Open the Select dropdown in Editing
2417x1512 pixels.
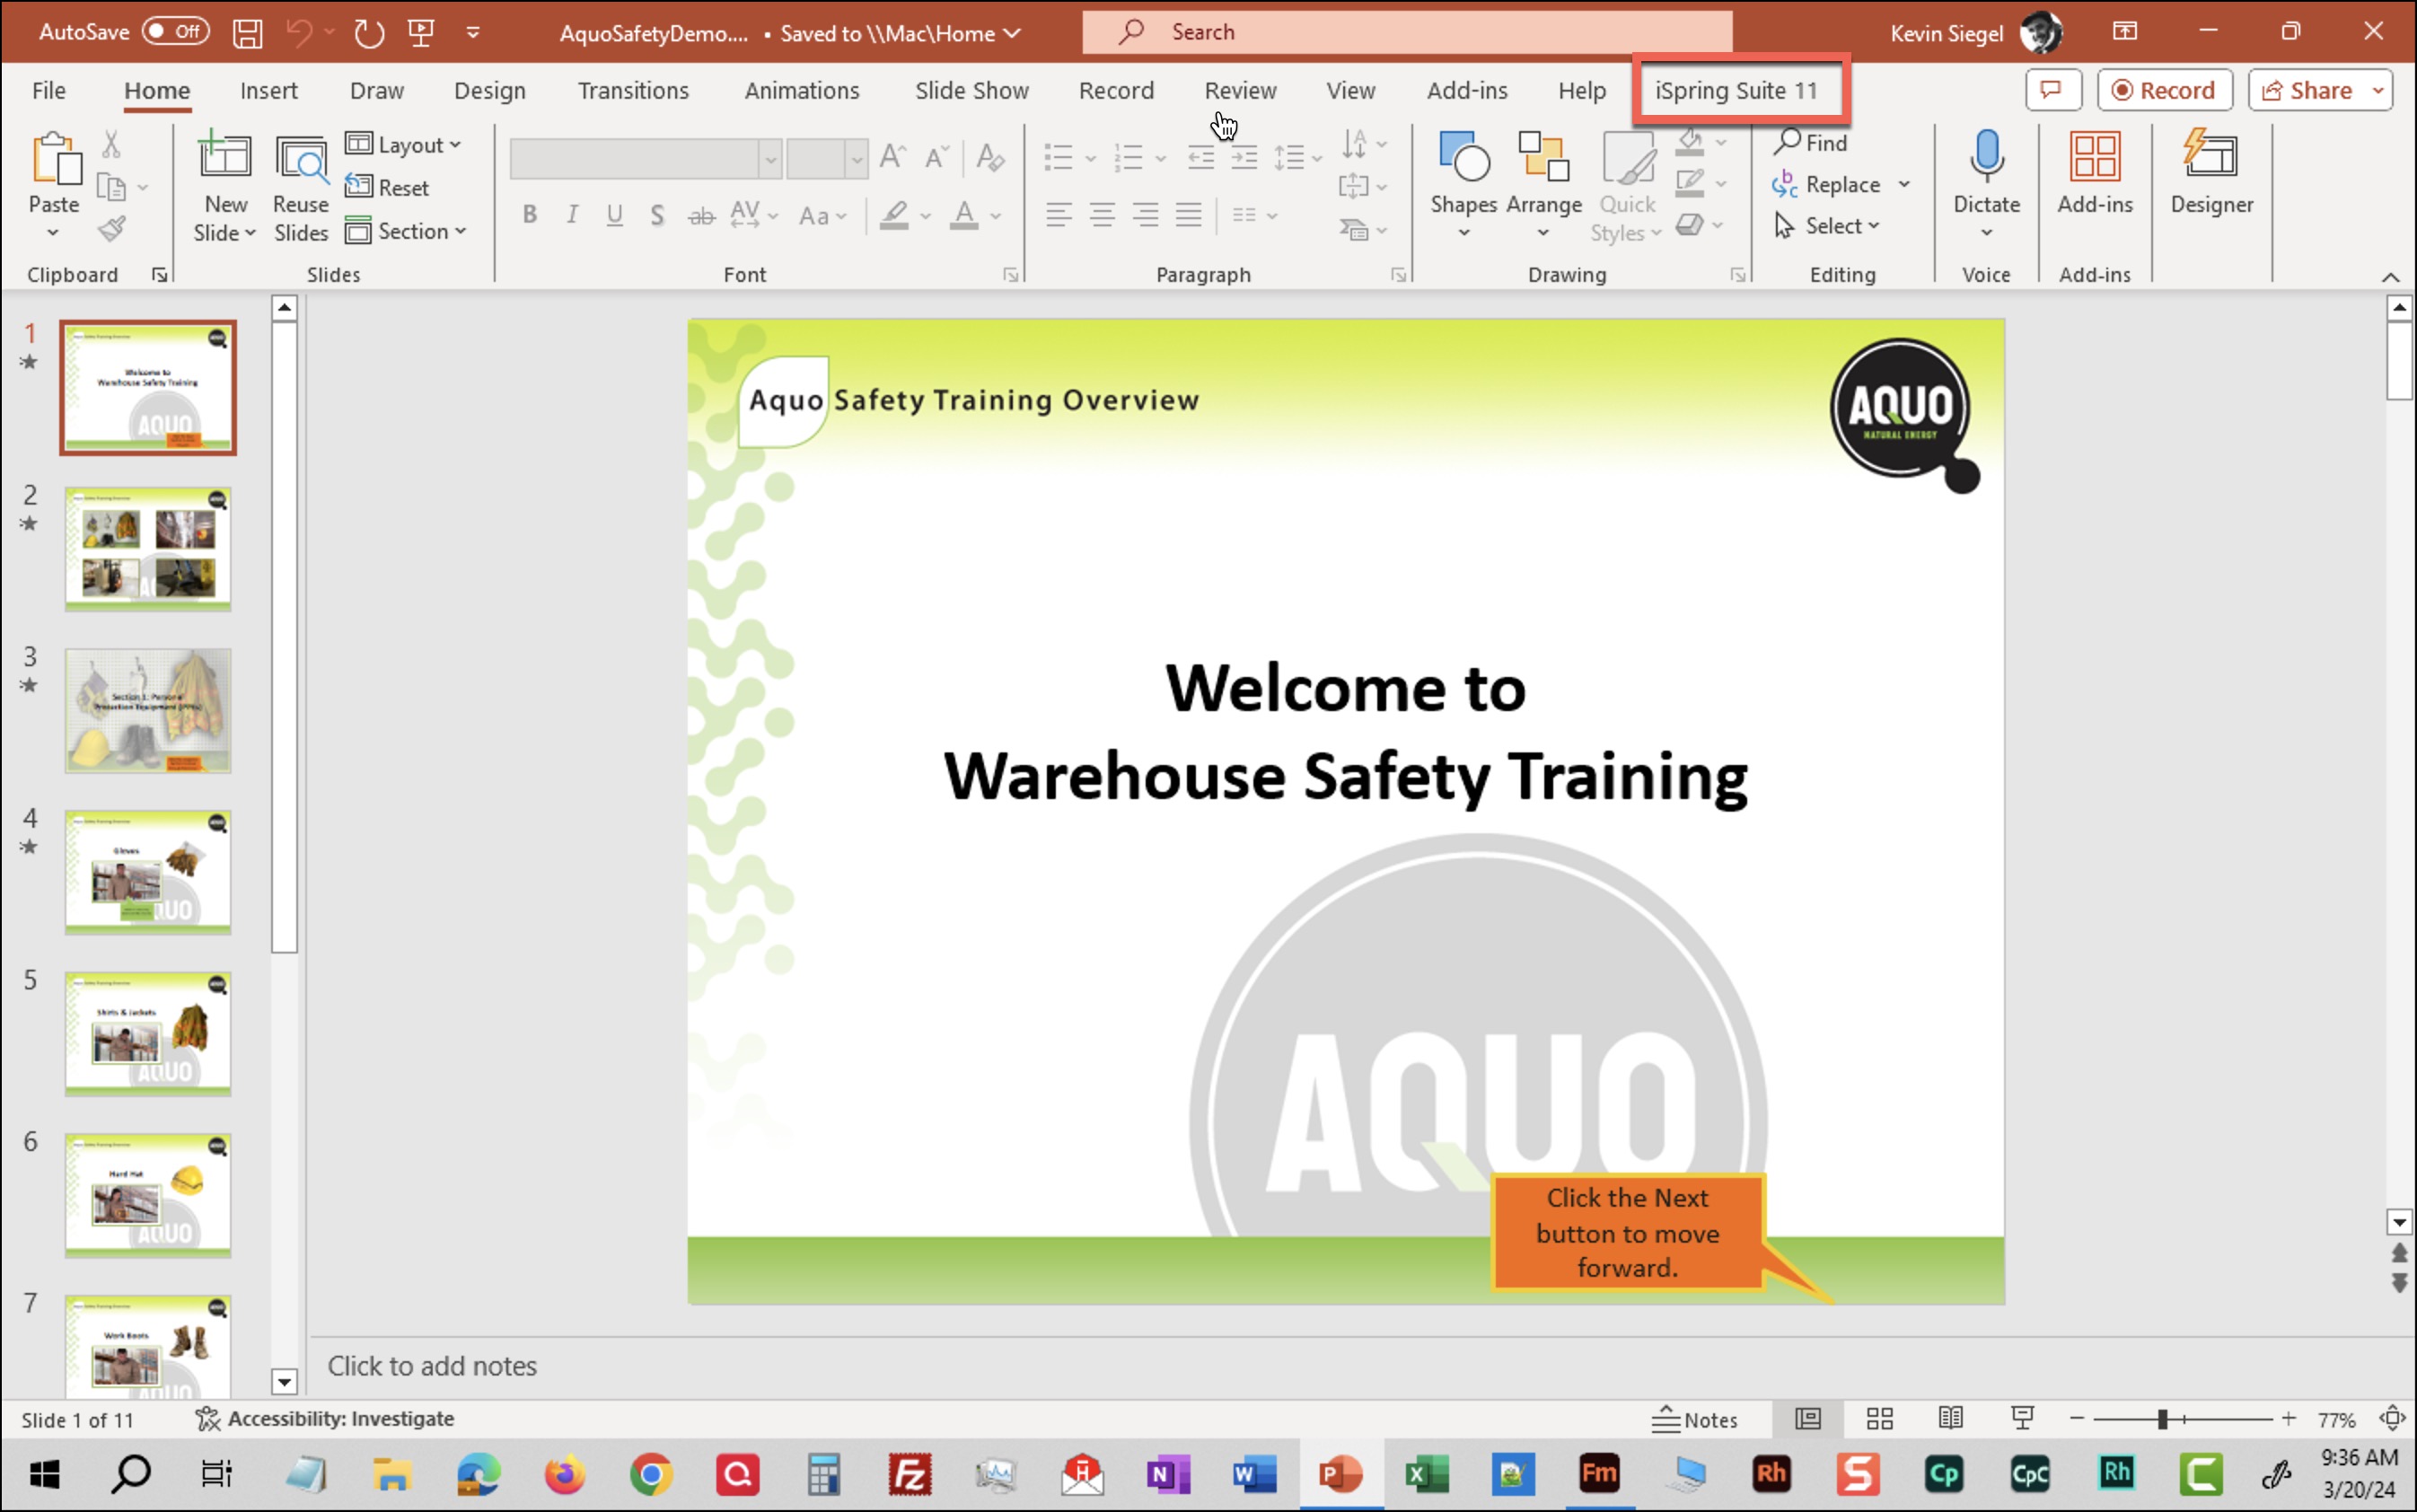1830,226
